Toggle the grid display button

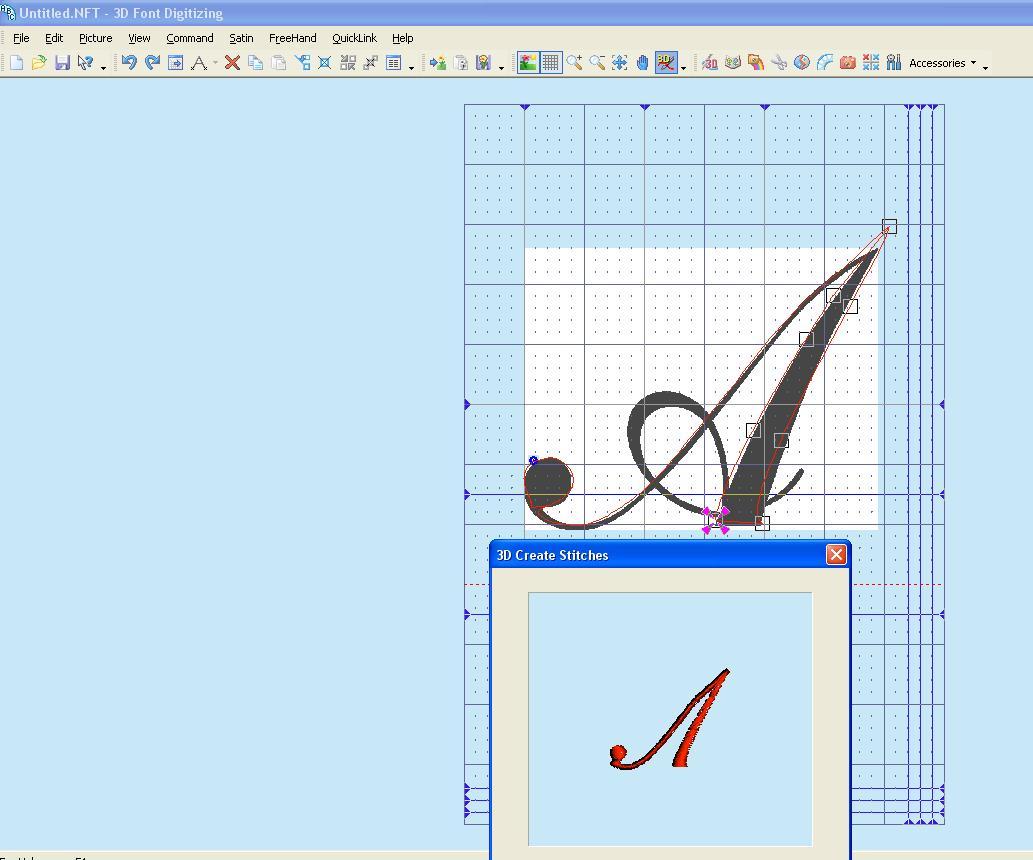[x=551, y=63]
